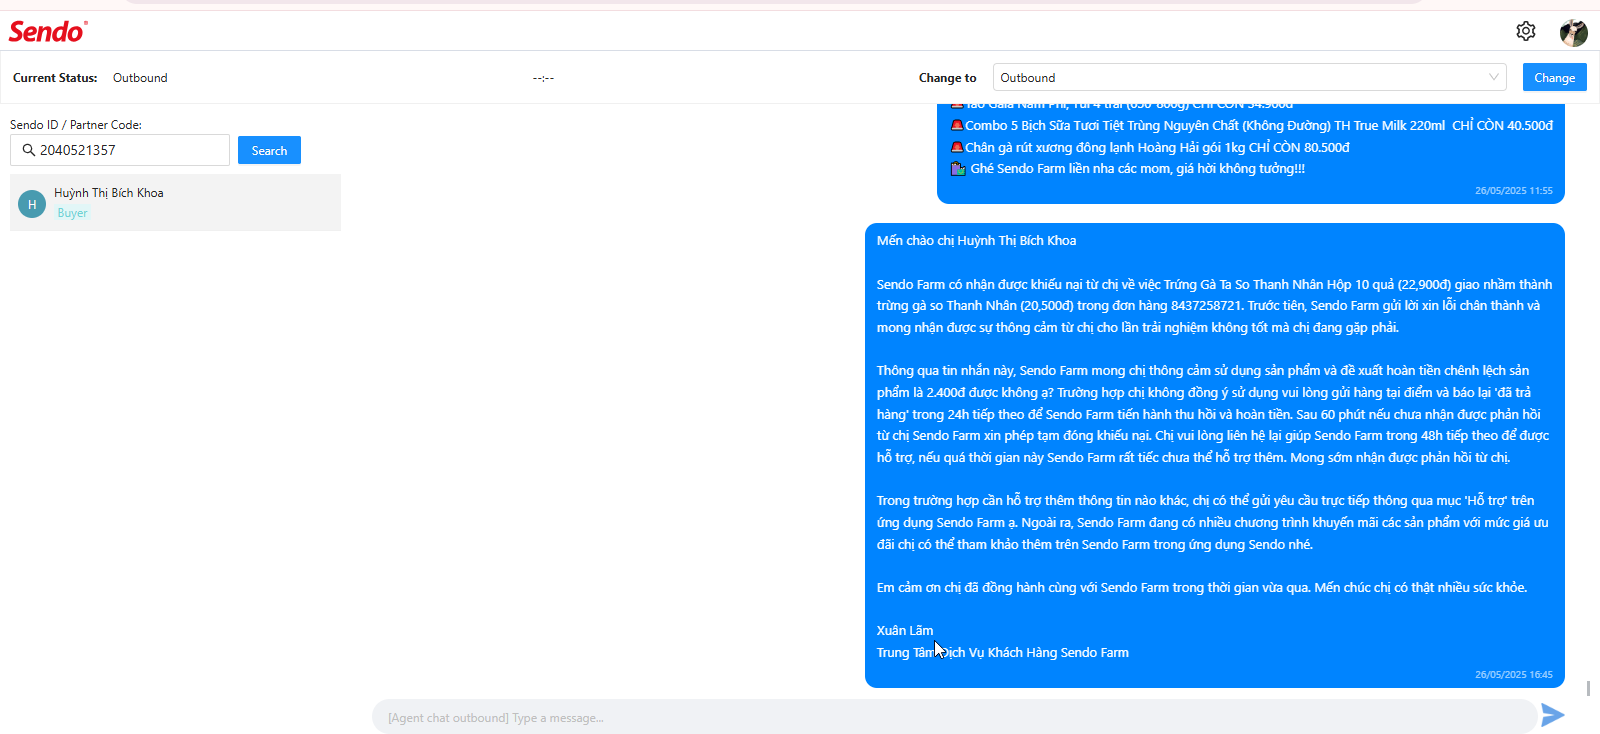Screen dimensions: 1600x734
Task: Click the Chân gà rút xương promo line
Action: (1150, 148)
